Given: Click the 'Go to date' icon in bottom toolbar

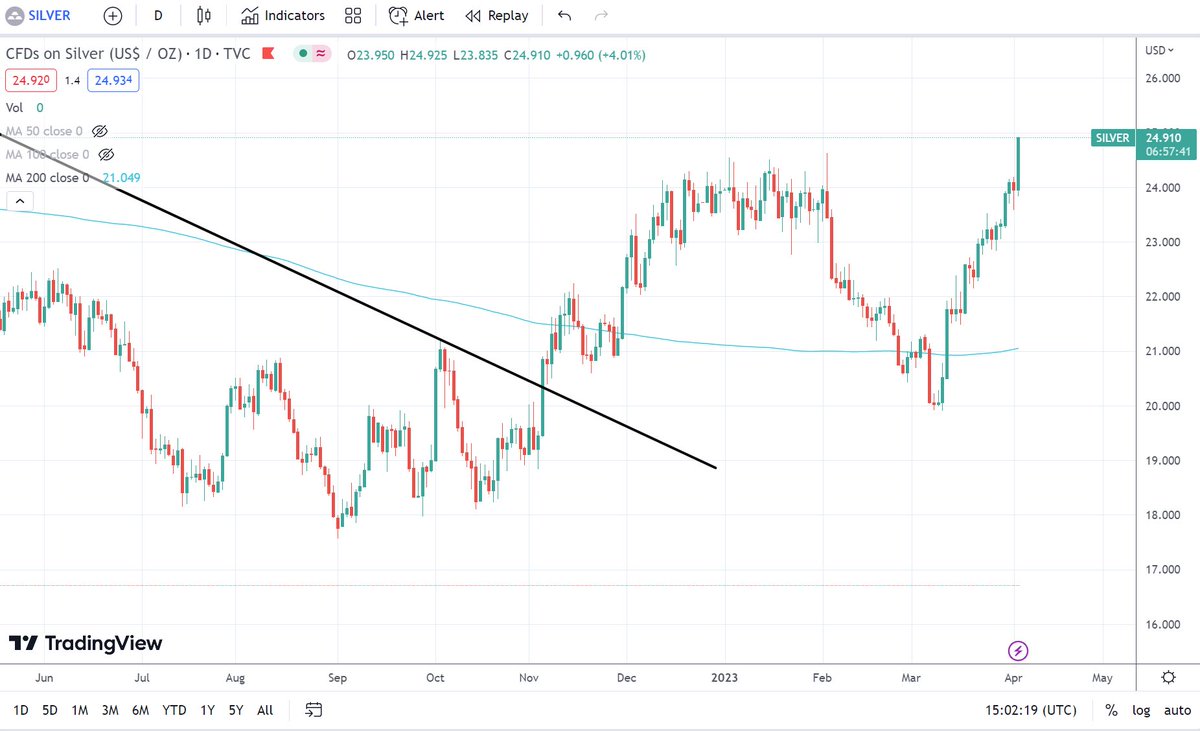Looking at the screenshot, I should (313, 710).
